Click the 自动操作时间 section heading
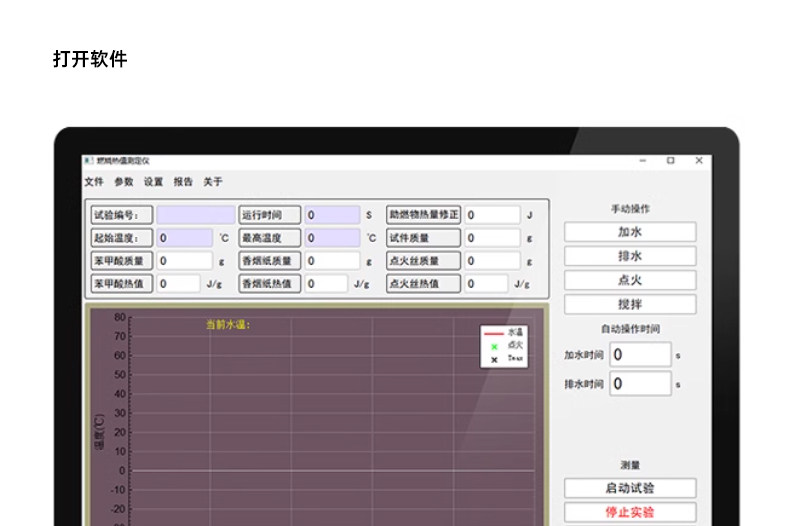This screenshot has height=526, width=790. coord(630,329)
